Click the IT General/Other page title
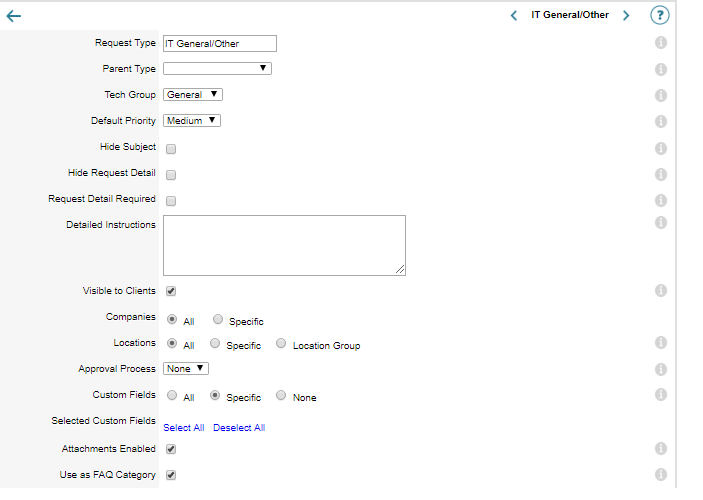This screenshot has width=703, height=500. 570,15
